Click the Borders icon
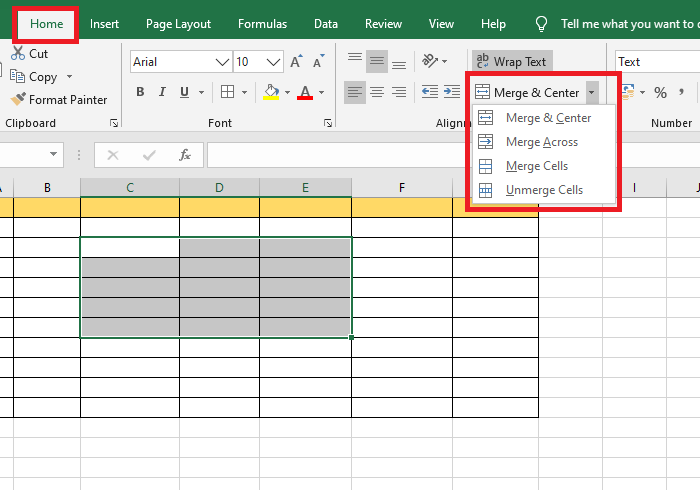This screenshot has width=700, height=490. tap(227, 92)
